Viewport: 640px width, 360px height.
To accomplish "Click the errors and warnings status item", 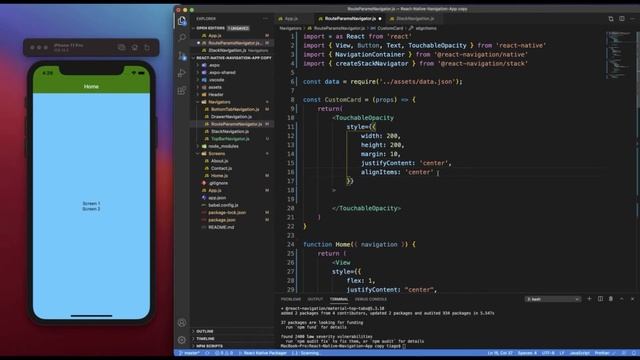I will 224,353.
